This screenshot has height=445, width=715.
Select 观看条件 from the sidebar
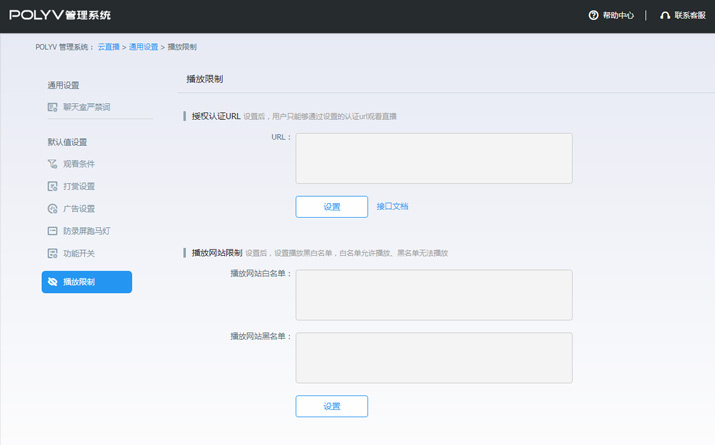(x=79, y=164)
